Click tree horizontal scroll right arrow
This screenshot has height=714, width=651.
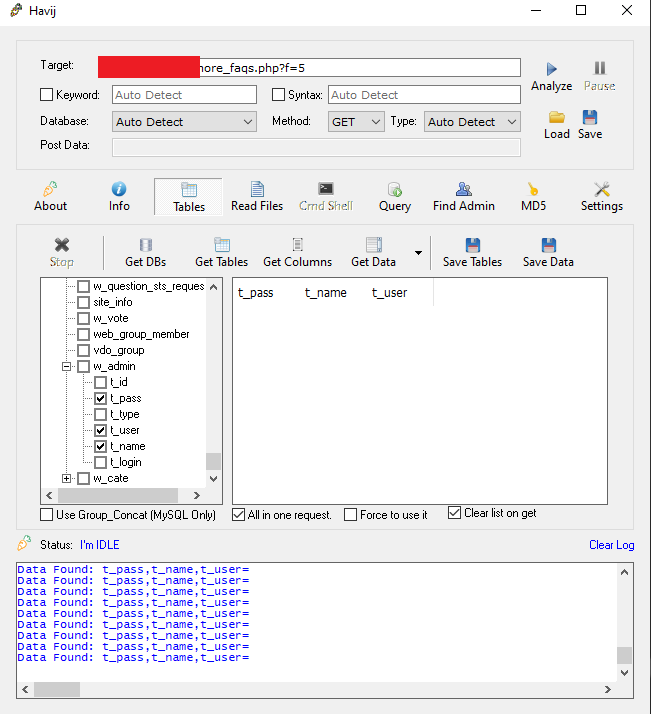tap(196, 495)
